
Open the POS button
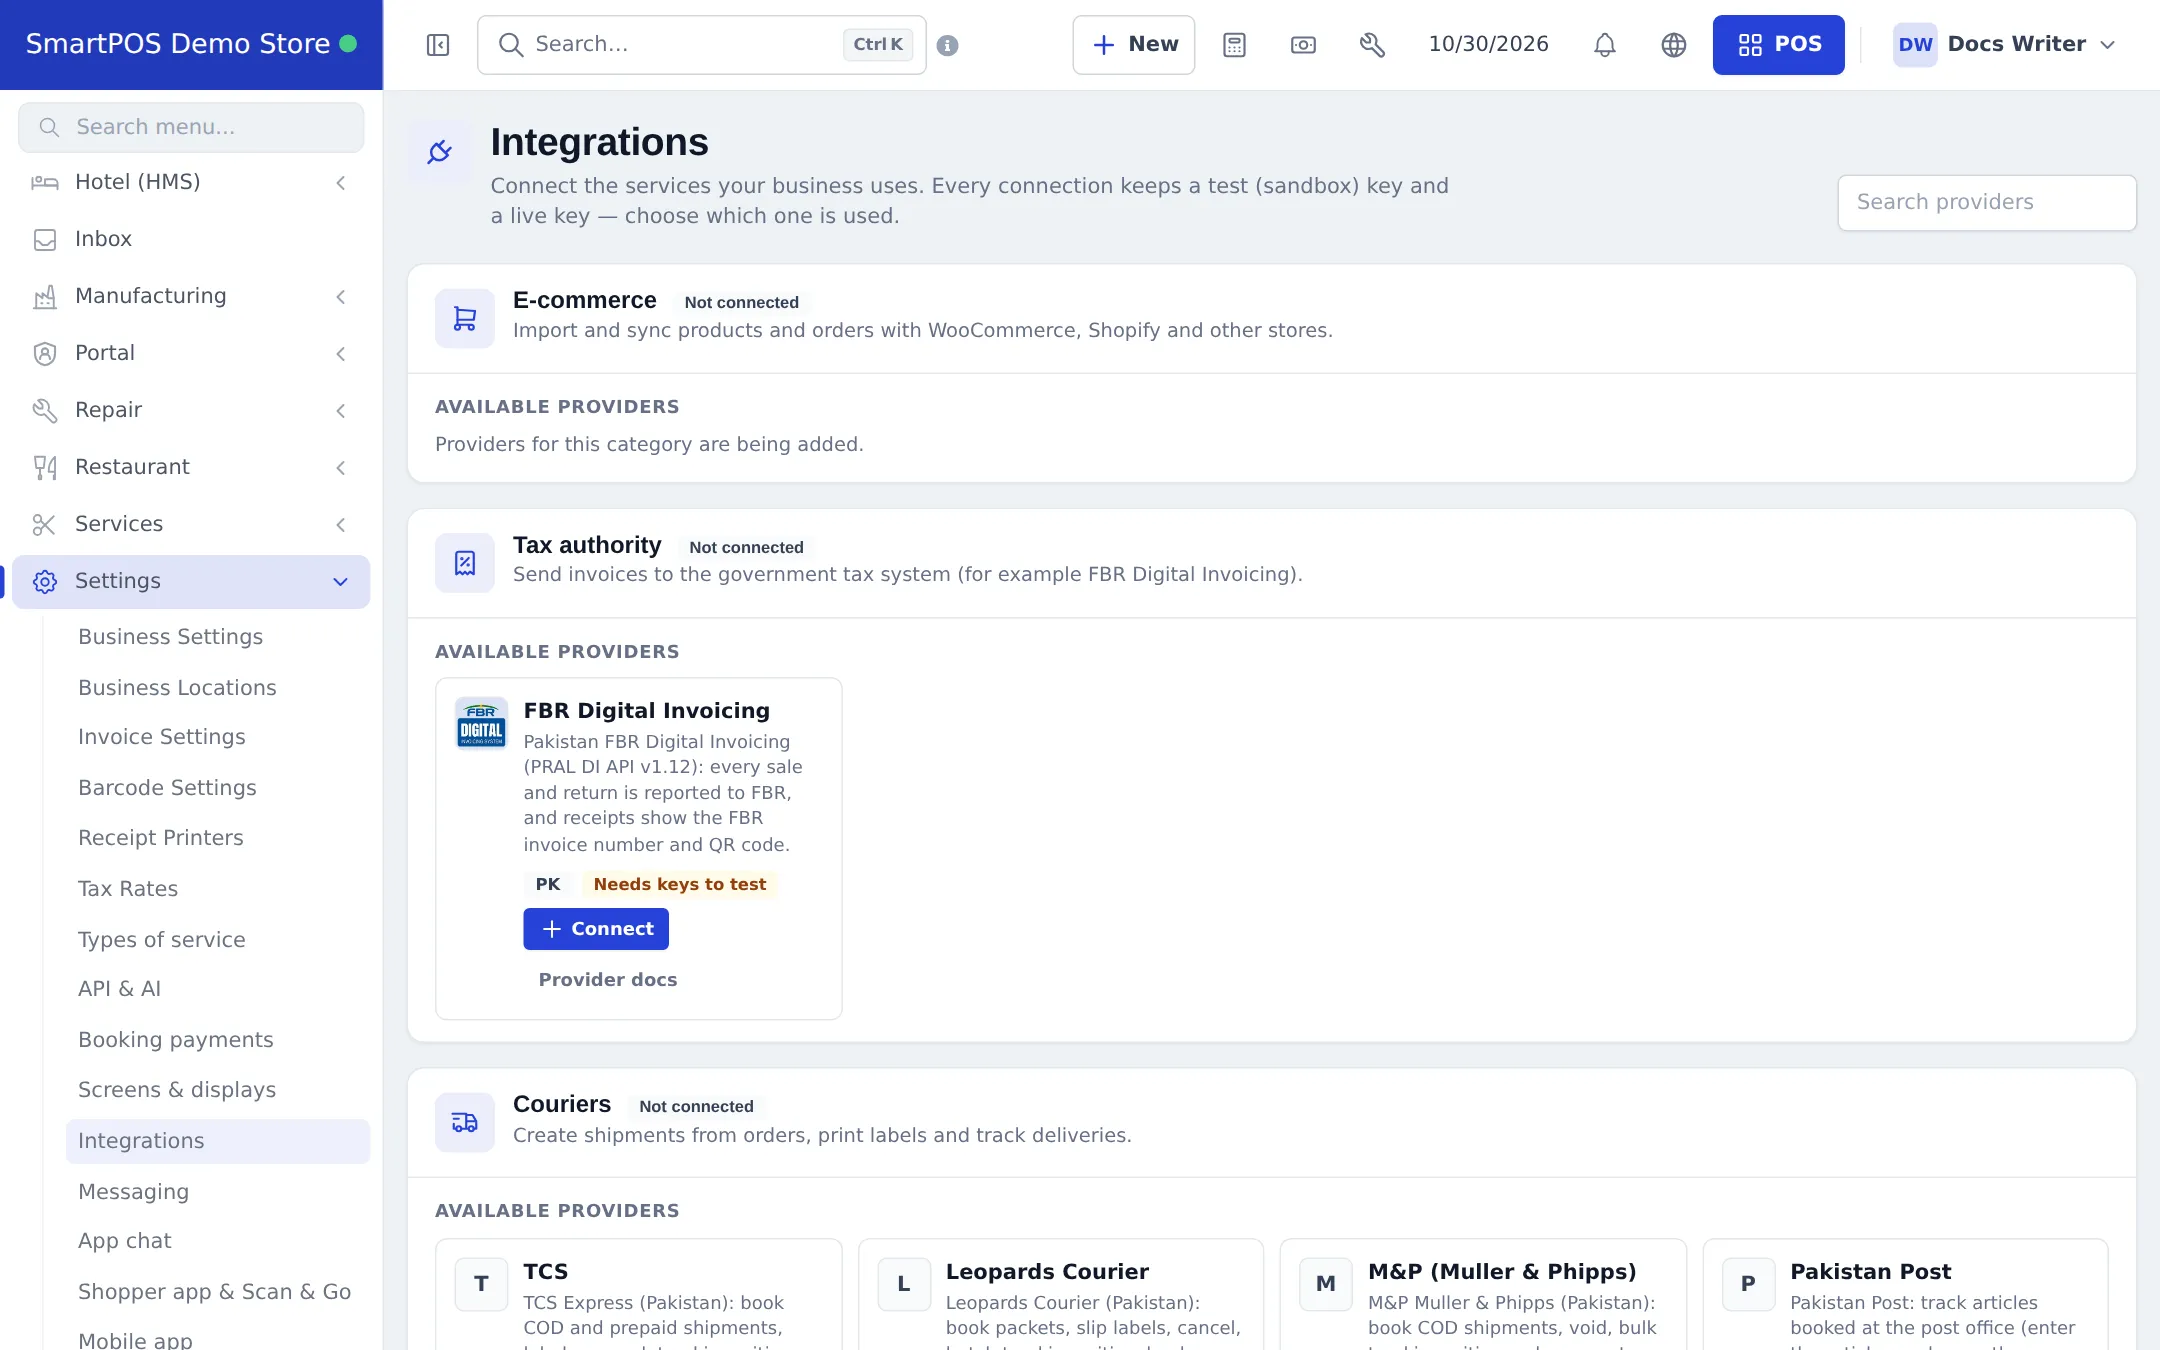[1778, 45]
